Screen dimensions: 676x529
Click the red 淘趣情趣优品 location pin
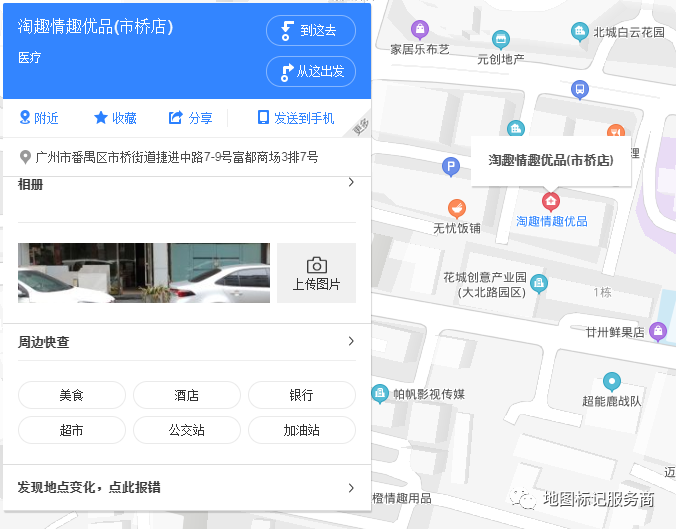[x=550, y=201]
